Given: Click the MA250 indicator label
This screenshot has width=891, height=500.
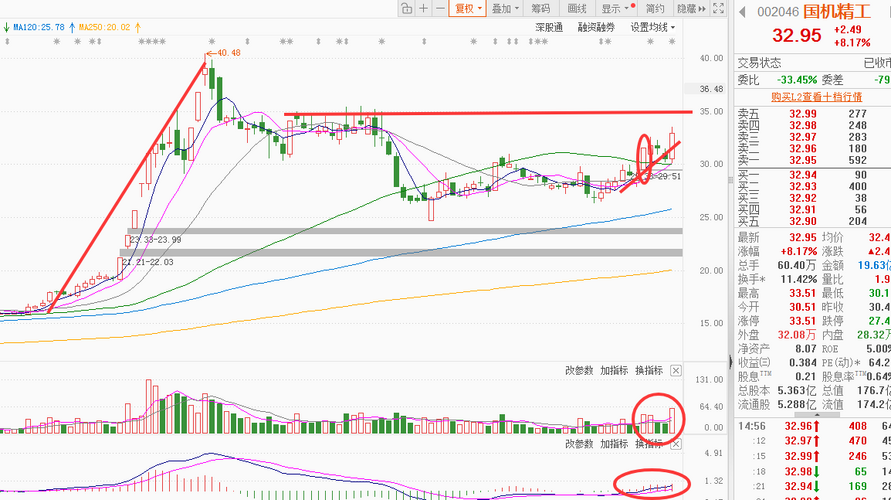Looking at the screenshot, I should [x=104, y=27].
